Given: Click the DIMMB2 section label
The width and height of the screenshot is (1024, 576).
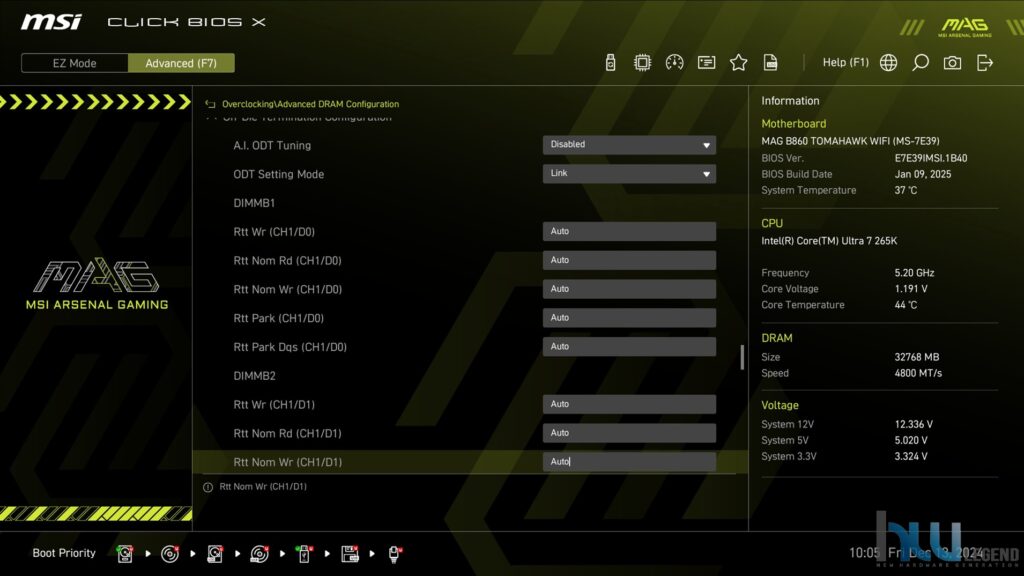Looking at the screenshot, I should (x=254, y=376).
